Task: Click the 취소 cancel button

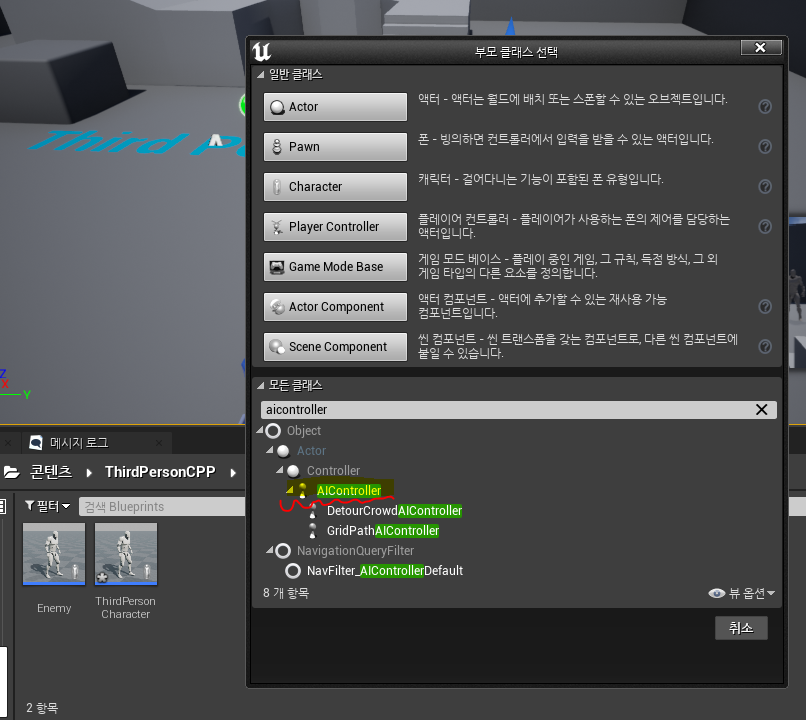Action: [x=741, y=628]
